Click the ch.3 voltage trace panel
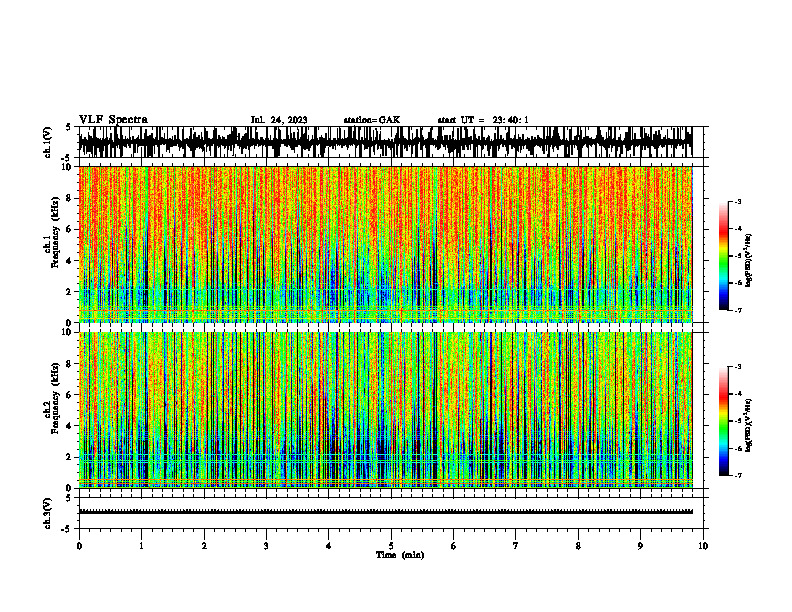Viewport: 792px width, 612px height. (x=385, y=513)
